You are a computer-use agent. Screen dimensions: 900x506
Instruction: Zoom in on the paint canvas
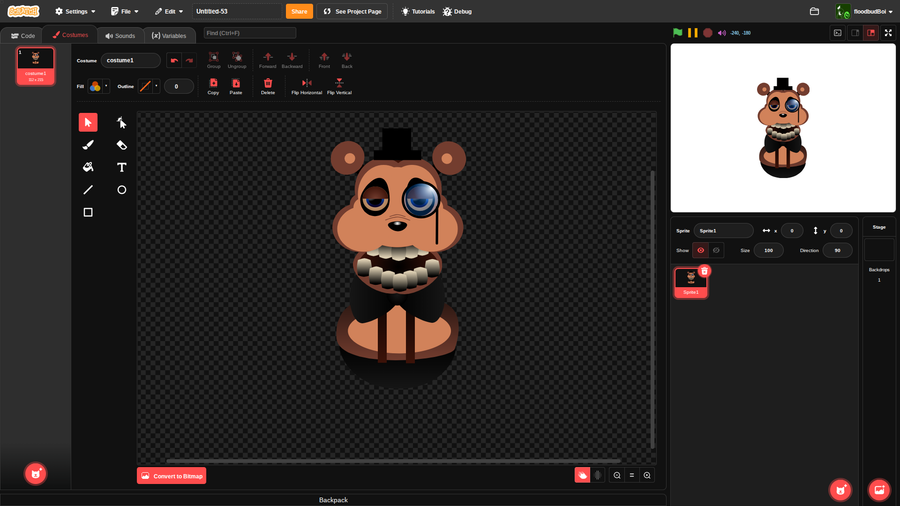(x=647, y=475)
